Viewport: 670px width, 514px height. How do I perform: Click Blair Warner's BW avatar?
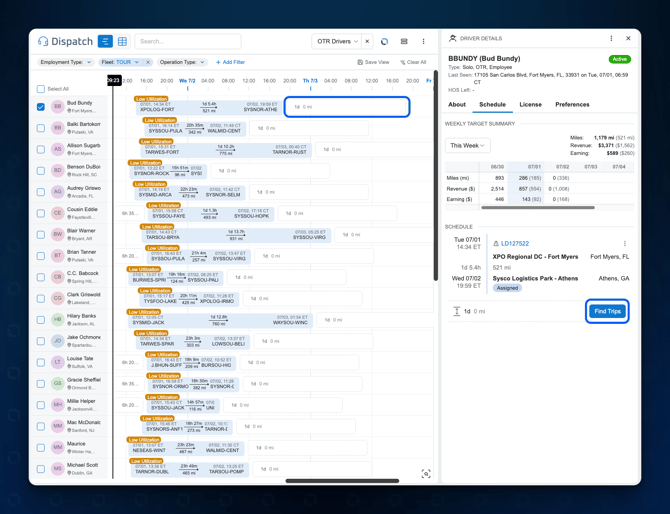click(x=58, y=234)
